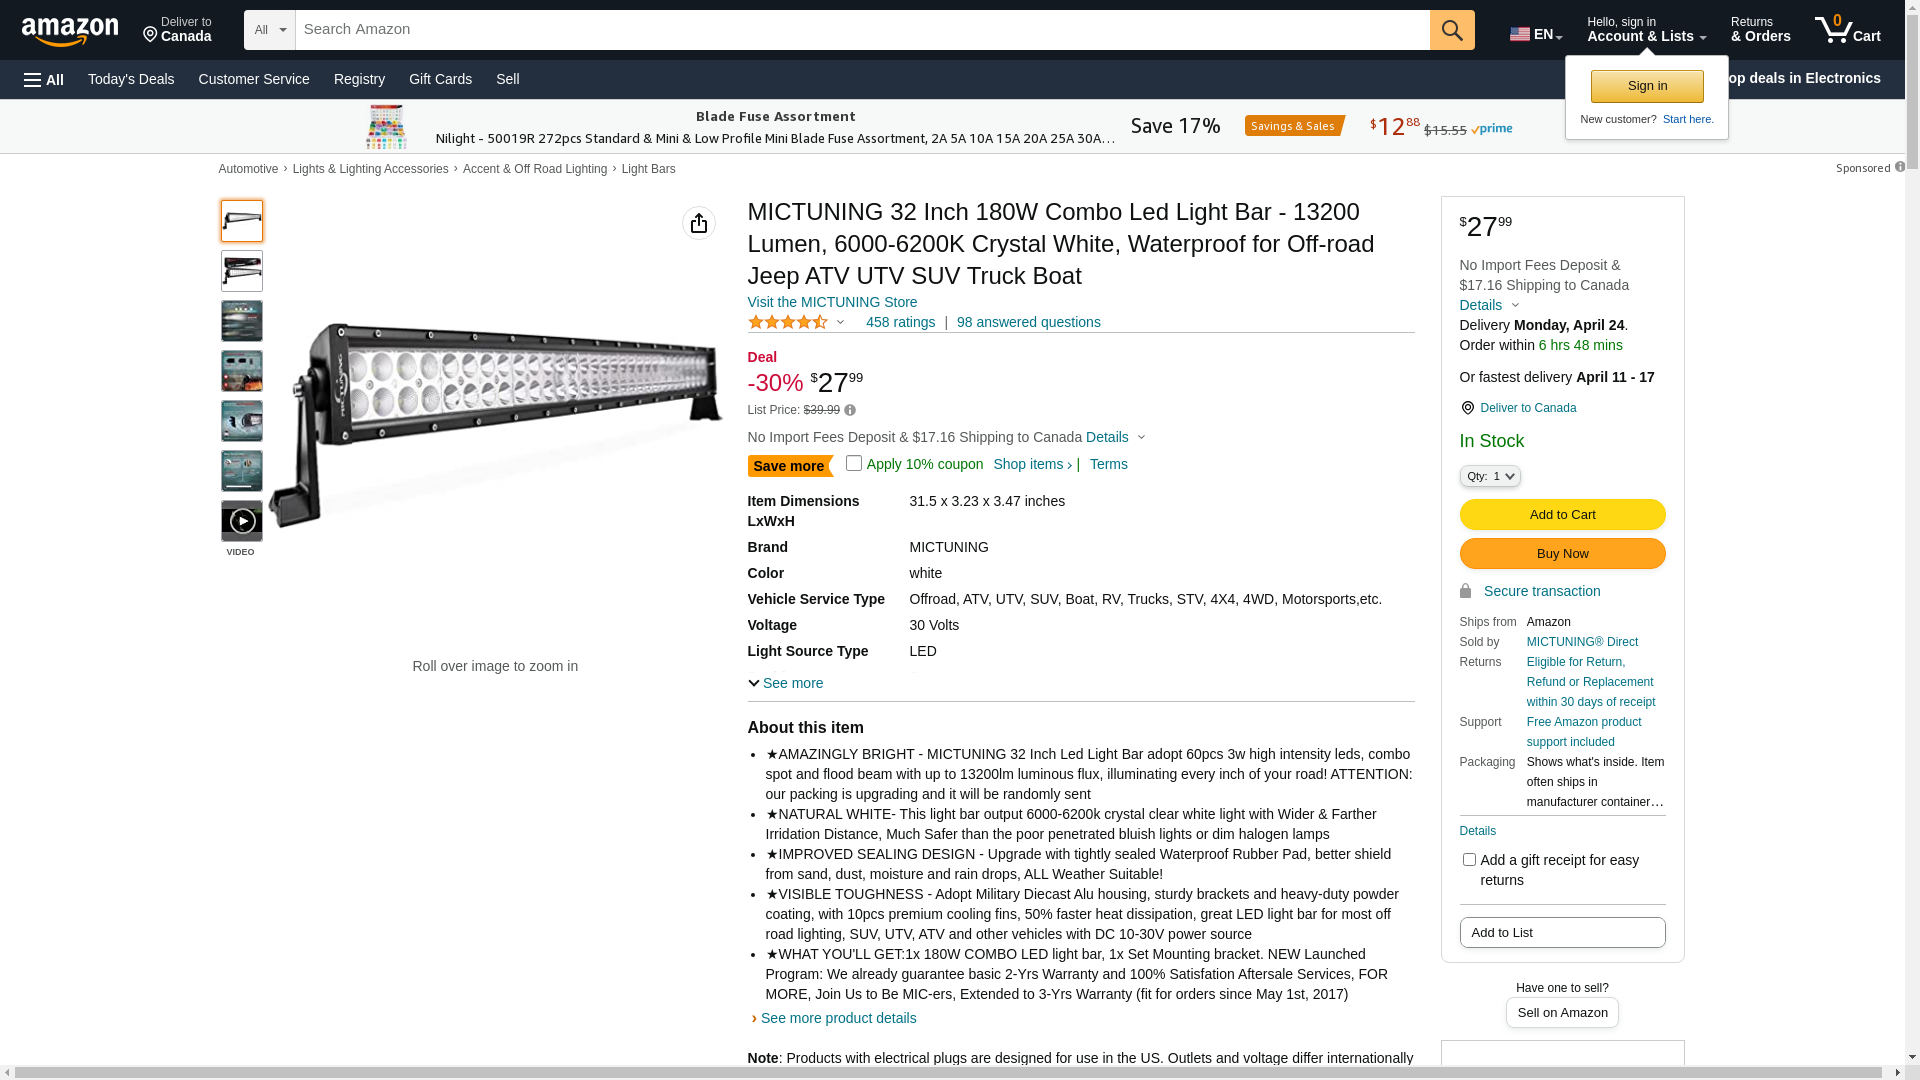
Task: Click the share icon on product image
Action: (699, 223)
